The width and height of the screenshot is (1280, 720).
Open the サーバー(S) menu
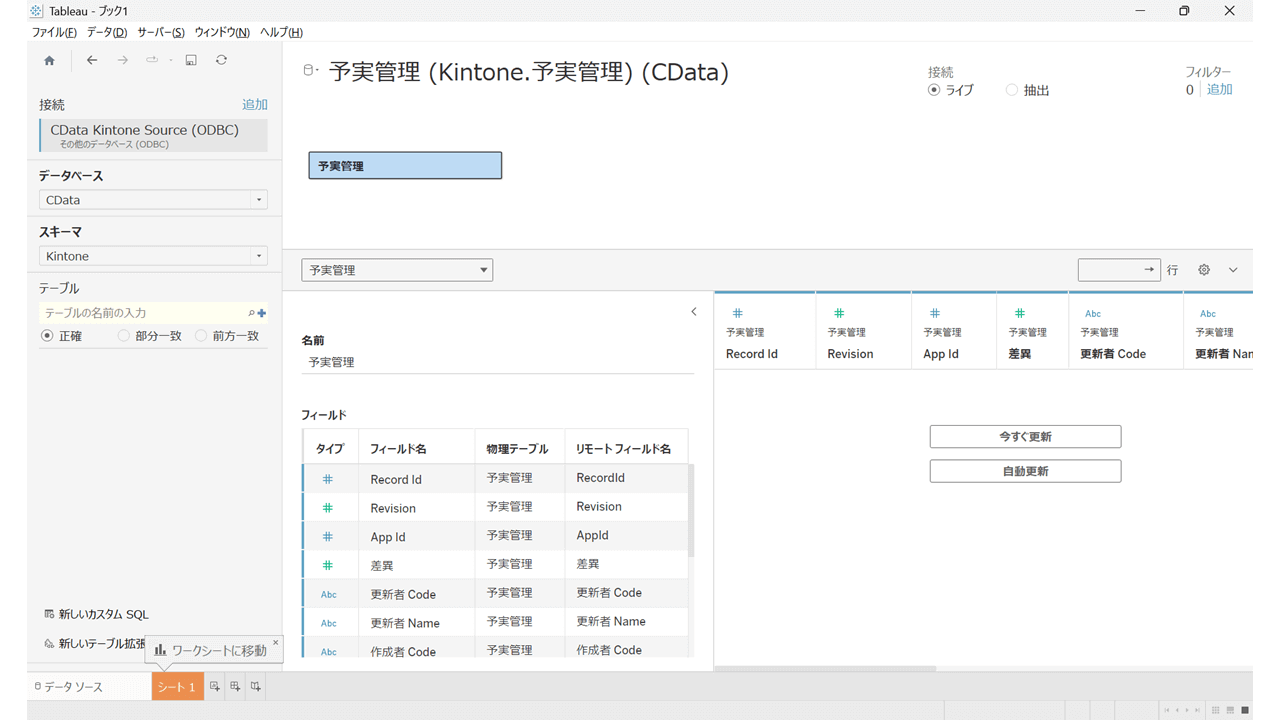coord(161,33)
